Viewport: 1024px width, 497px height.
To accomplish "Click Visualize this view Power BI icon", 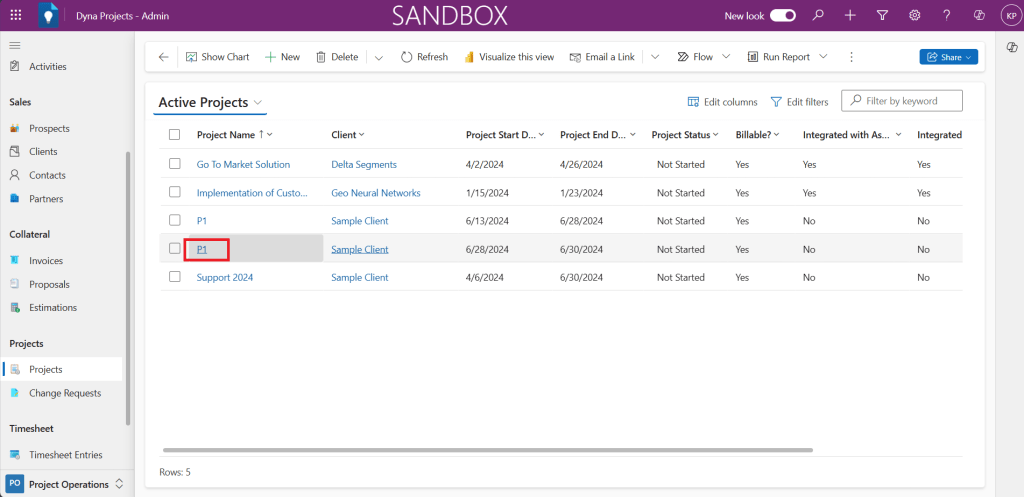I will (468, 57).
